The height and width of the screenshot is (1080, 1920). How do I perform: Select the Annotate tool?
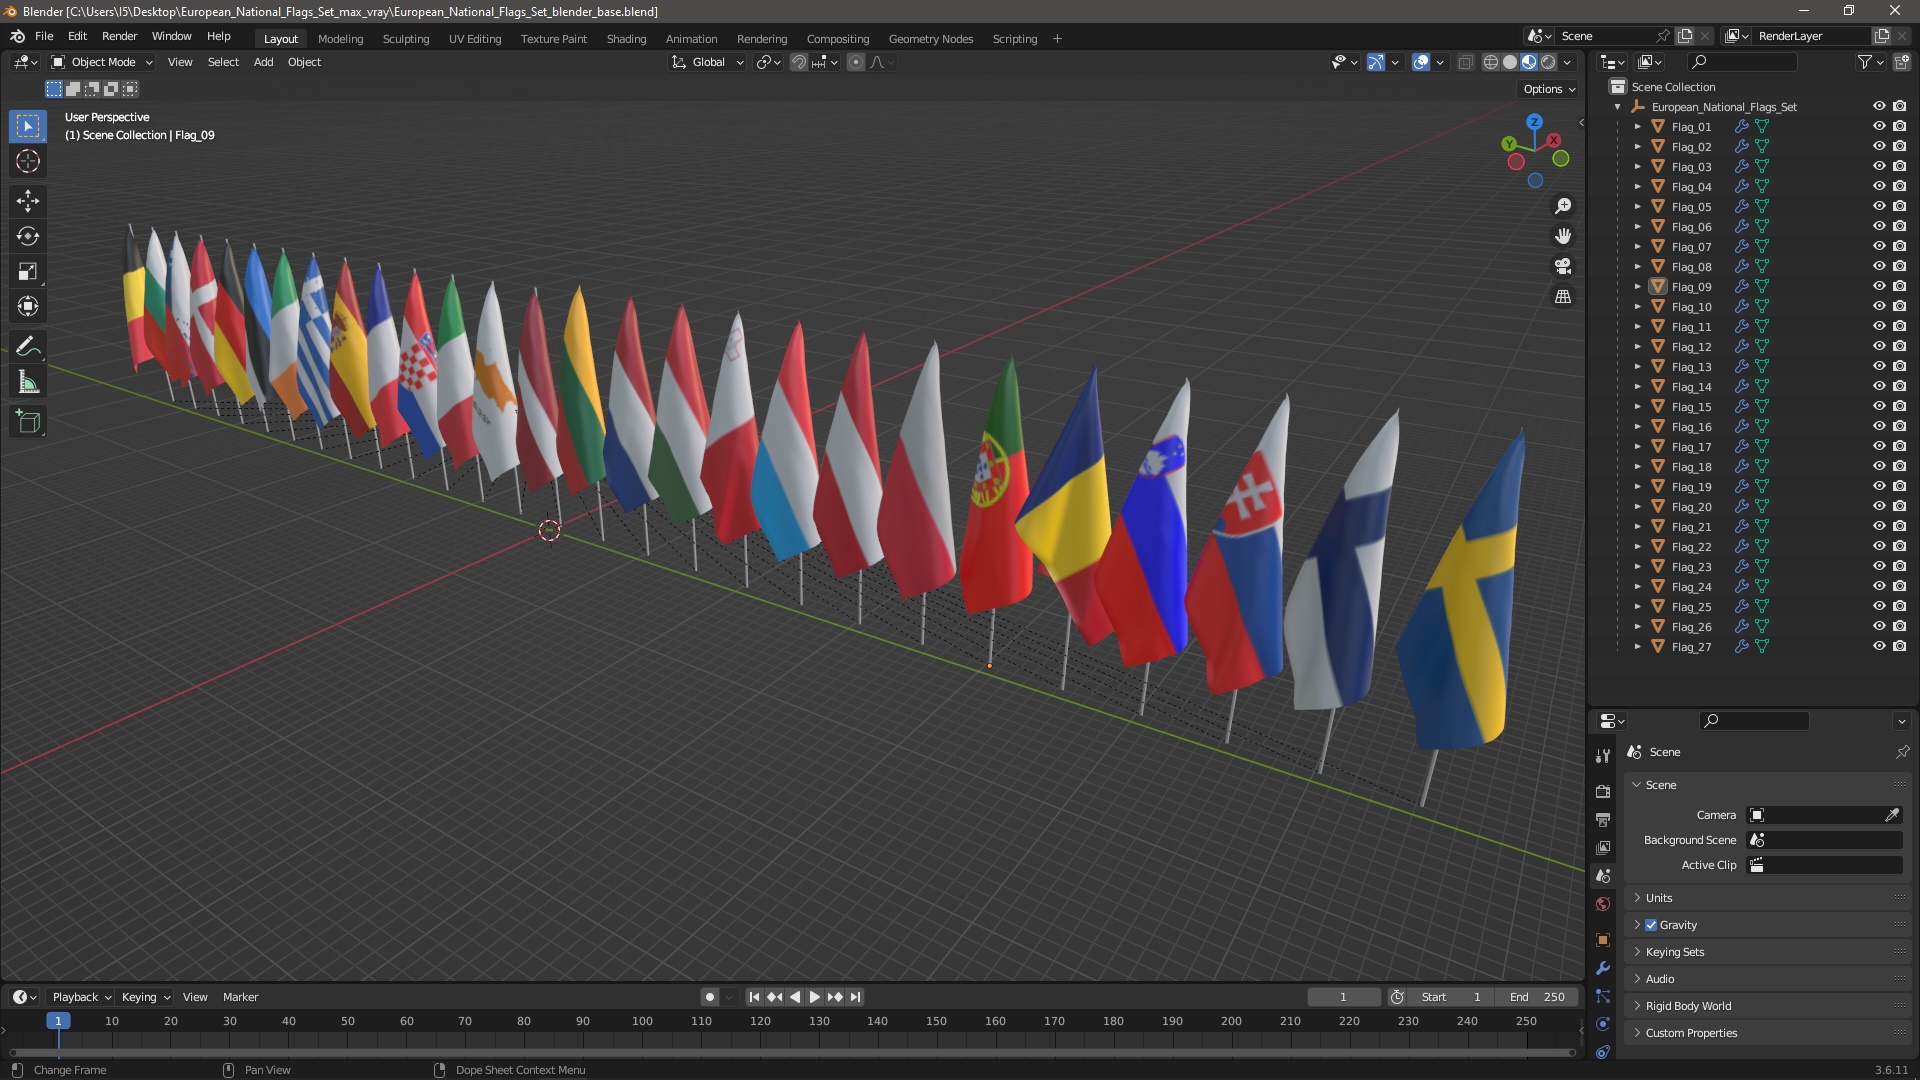(x=28, y=347)
